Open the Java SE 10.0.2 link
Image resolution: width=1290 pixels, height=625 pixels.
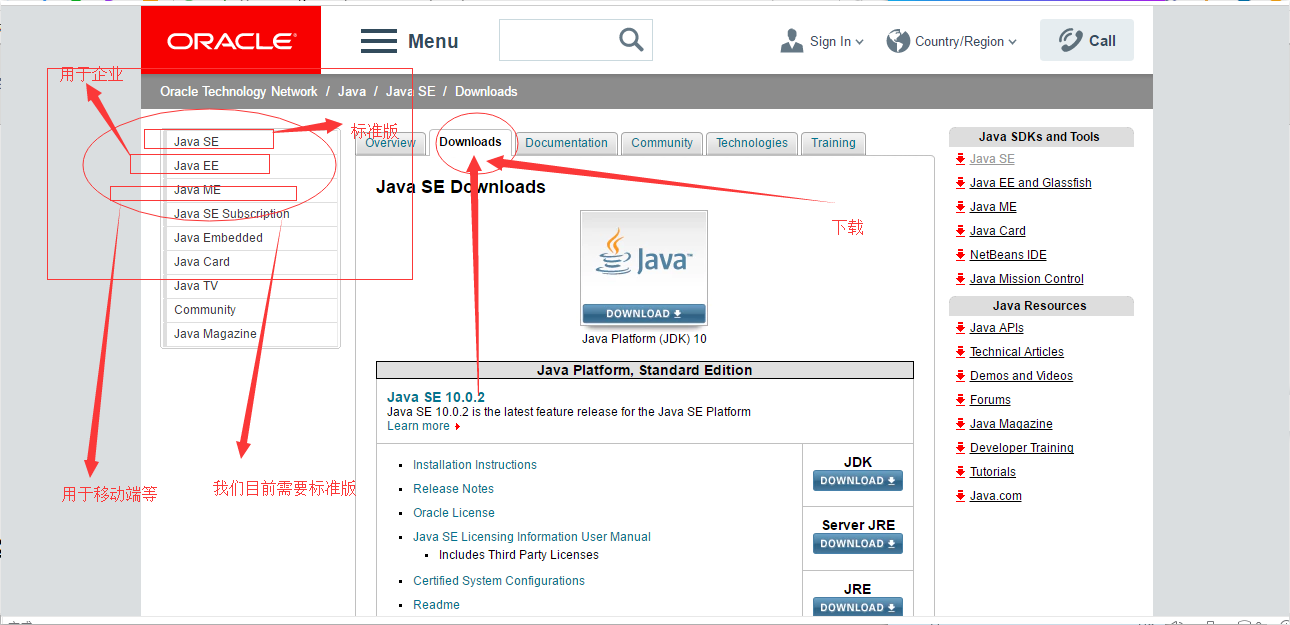[436, 397]
